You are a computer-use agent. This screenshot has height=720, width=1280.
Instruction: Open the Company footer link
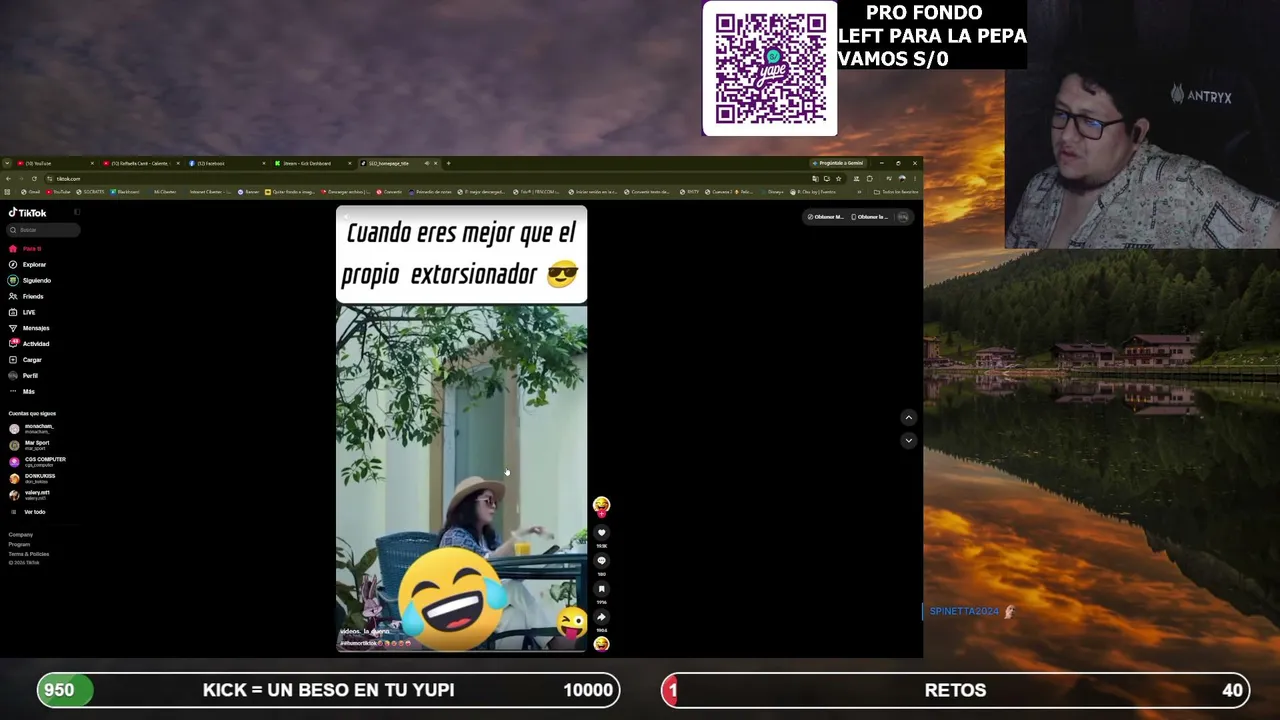pyautogui.click(x=20, y=535)
